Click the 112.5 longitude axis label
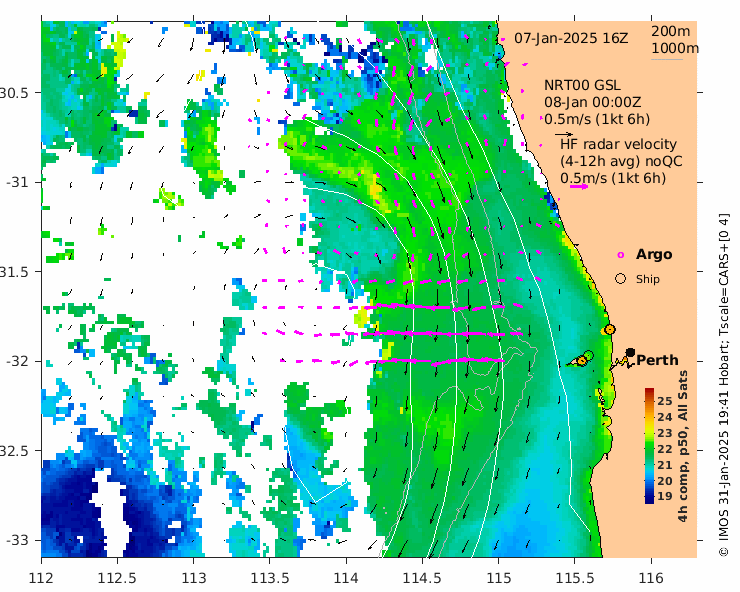Viewport: 740px width, 592px height. pyautogui.click(x=117, y=578)
